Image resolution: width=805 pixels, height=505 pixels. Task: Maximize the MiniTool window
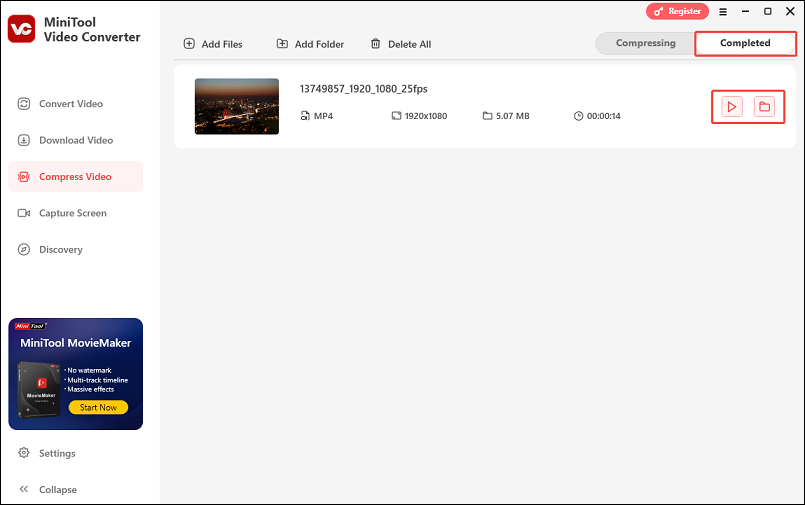(768, 11)
